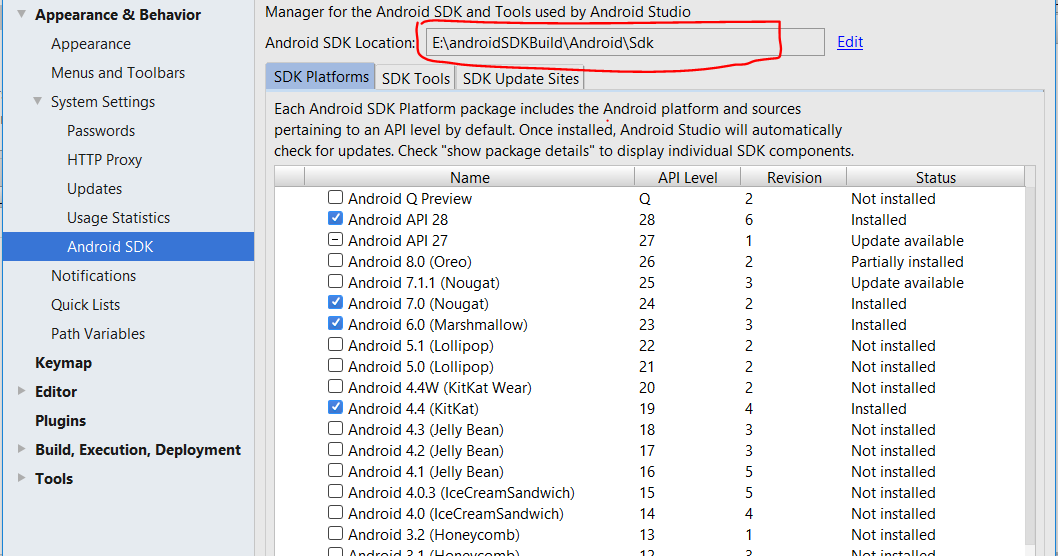Viewport: 1058px width, 556px height.
Task: Uncheck the Android API 28 checkbox
Action: click(335, 218)
